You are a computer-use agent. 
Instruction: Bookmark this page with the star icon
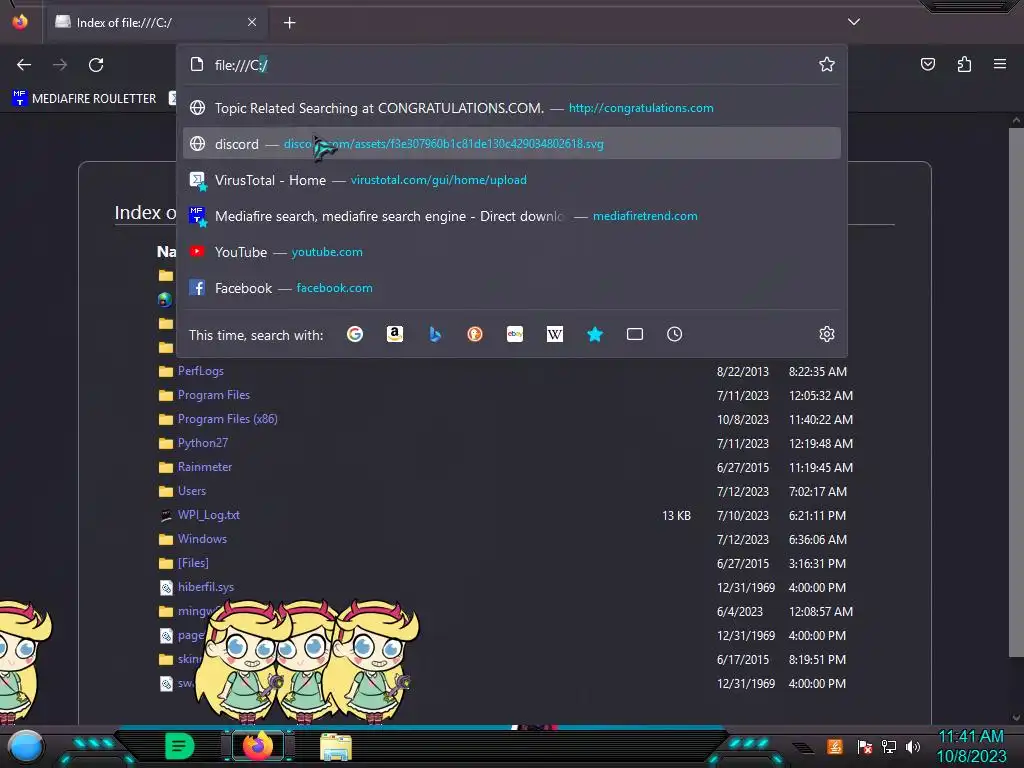(x=827, y=64)
